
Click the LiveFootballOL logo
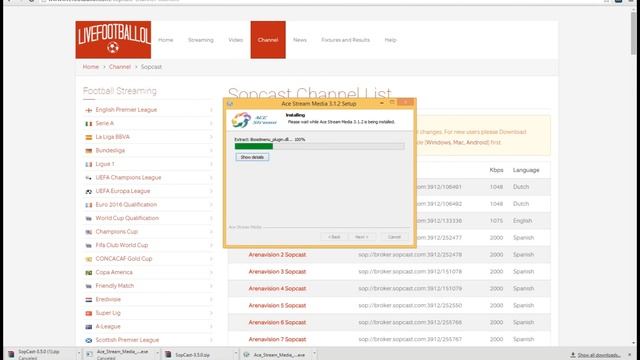click(x=113, y=40)
